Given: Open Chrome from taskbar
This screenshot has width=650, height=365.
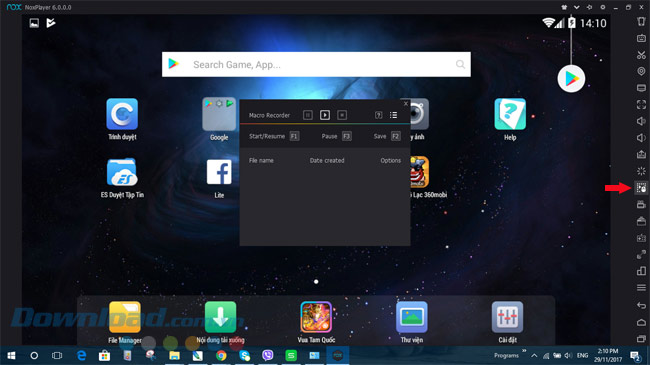Looking at the screenshot, I should tap(221, 355).
